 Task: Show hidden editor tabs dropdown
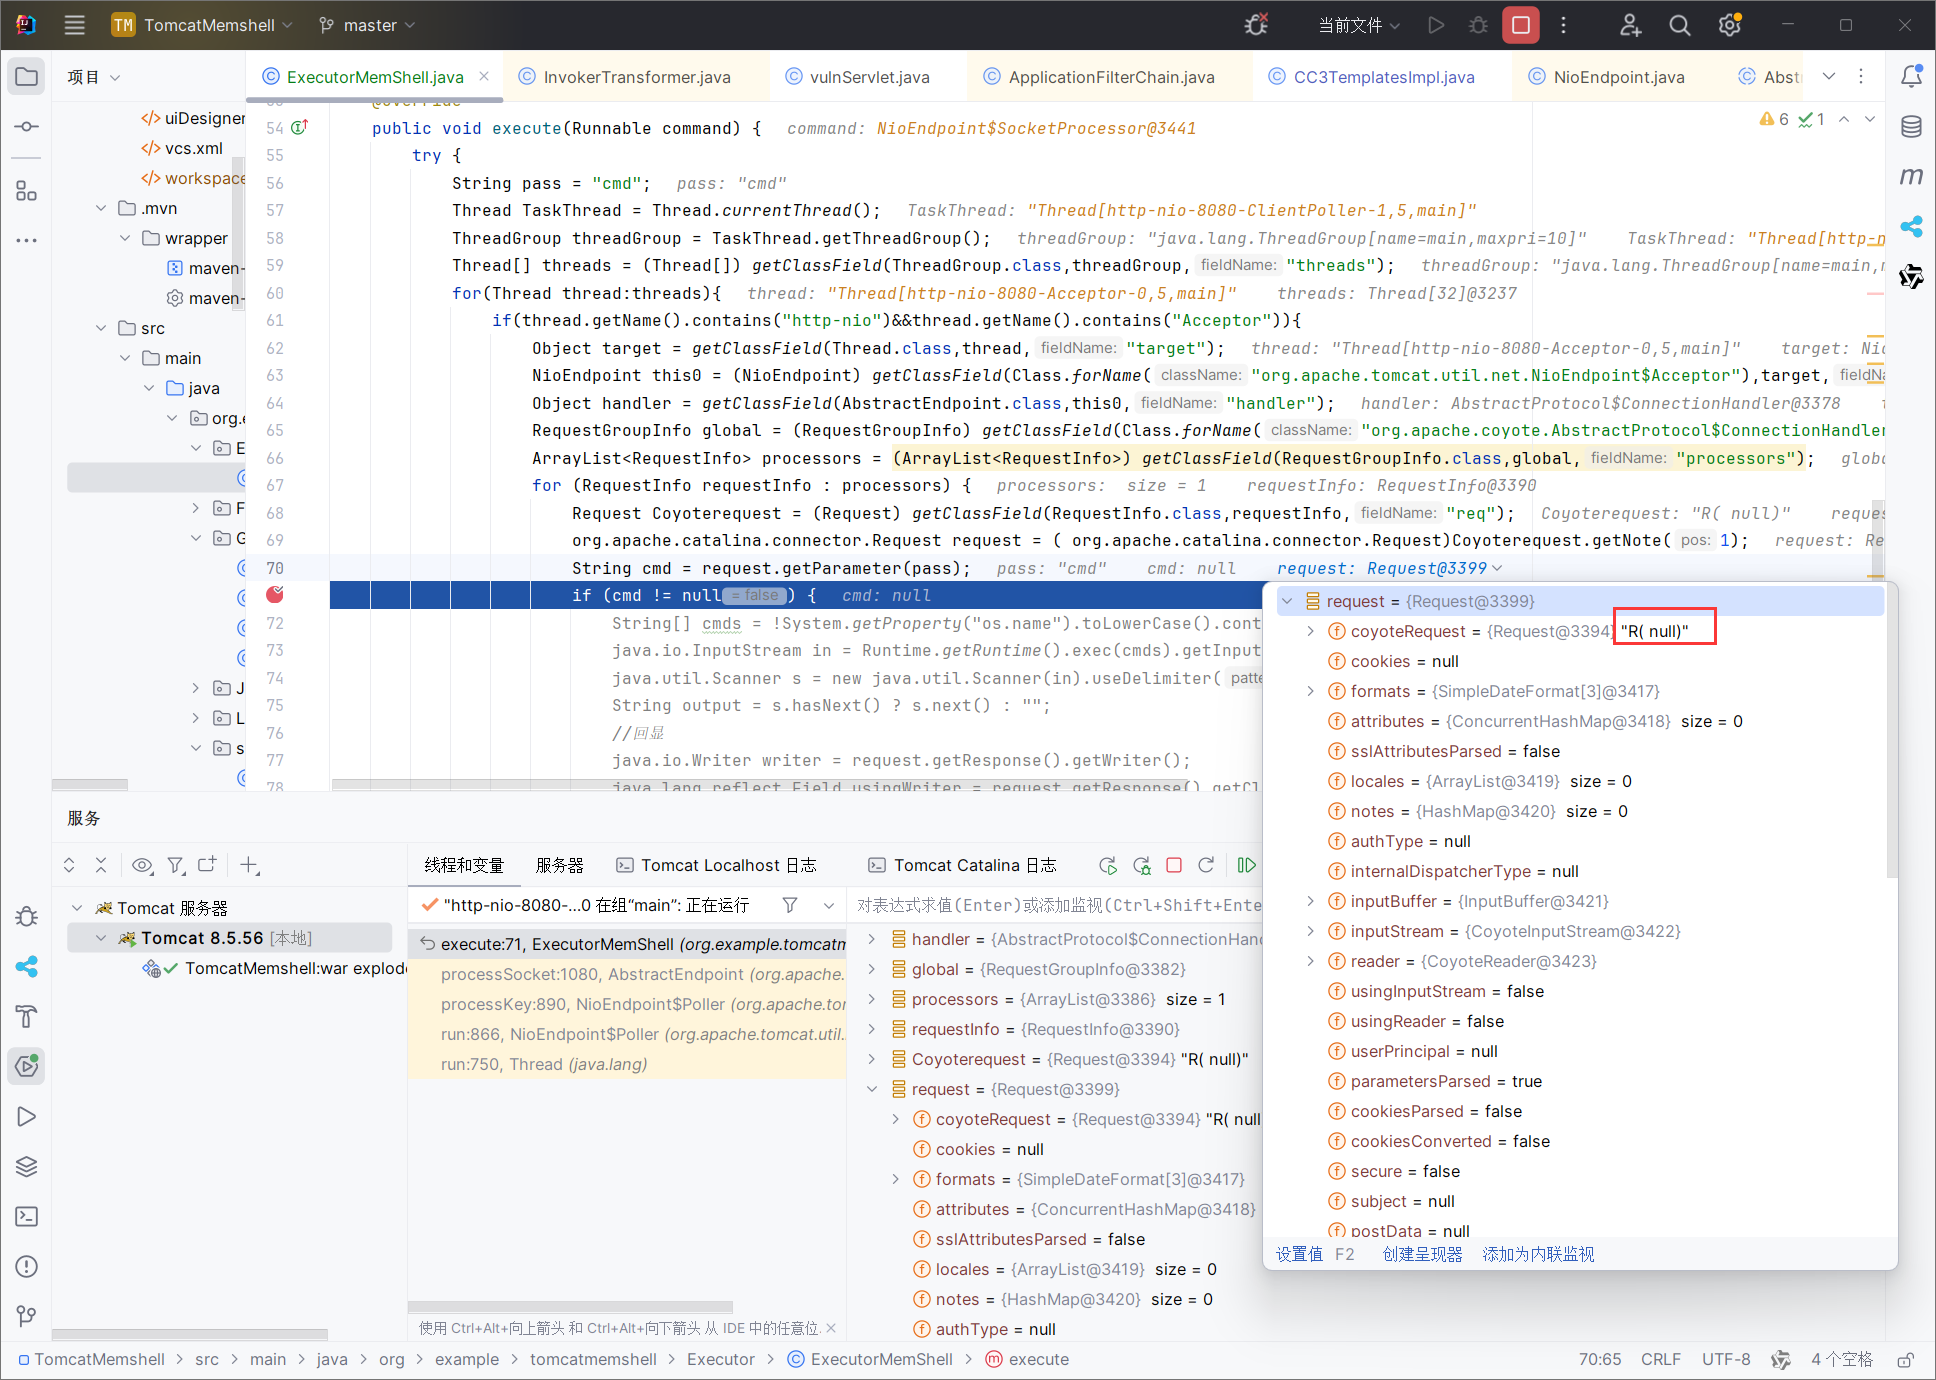1829,76
